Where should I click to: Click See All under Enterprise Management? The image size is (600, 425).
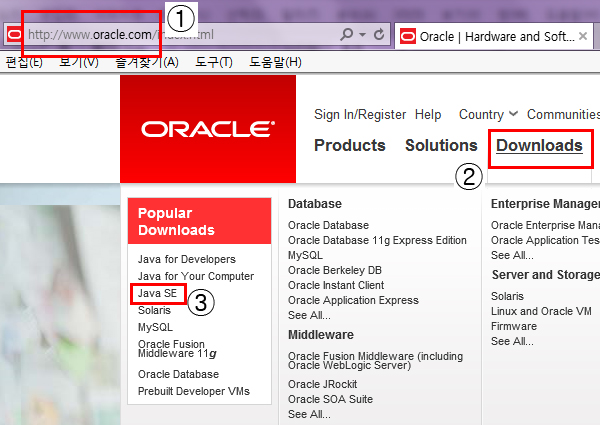[x=512, y=255]
